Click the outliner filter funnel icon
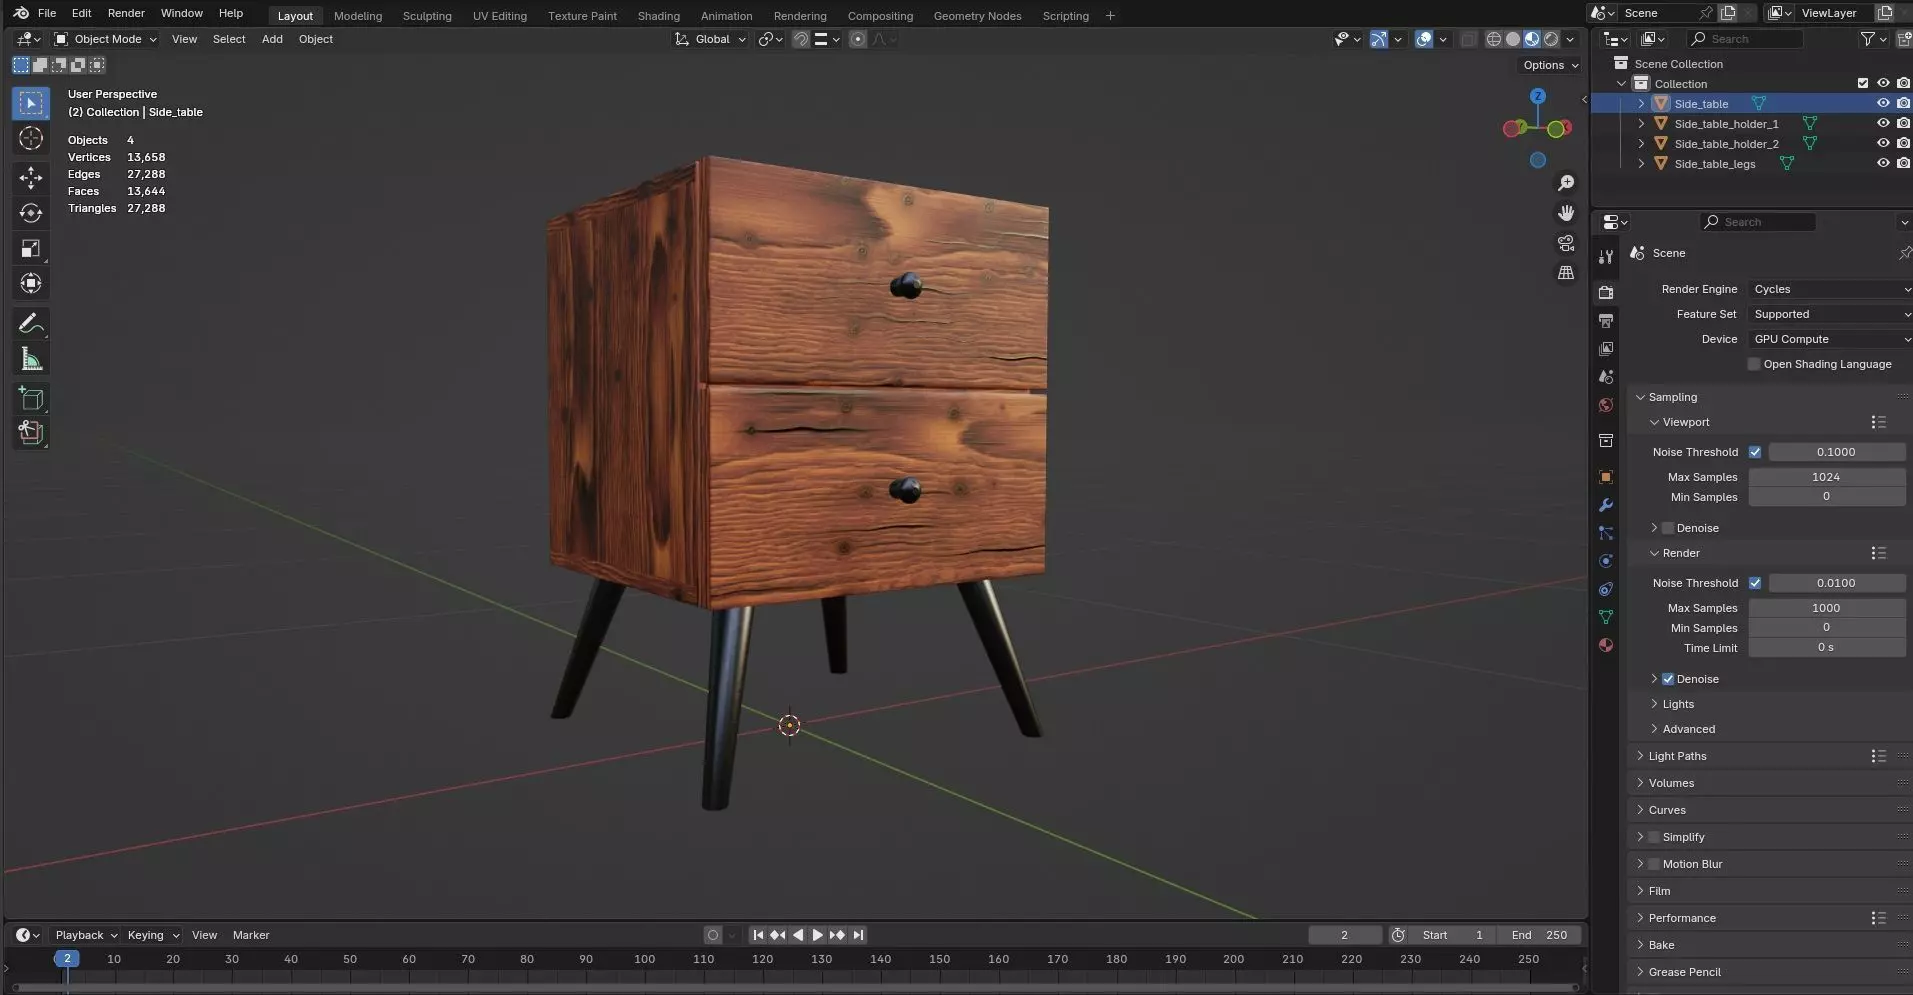The image size is (1913, 995). 1867,39
